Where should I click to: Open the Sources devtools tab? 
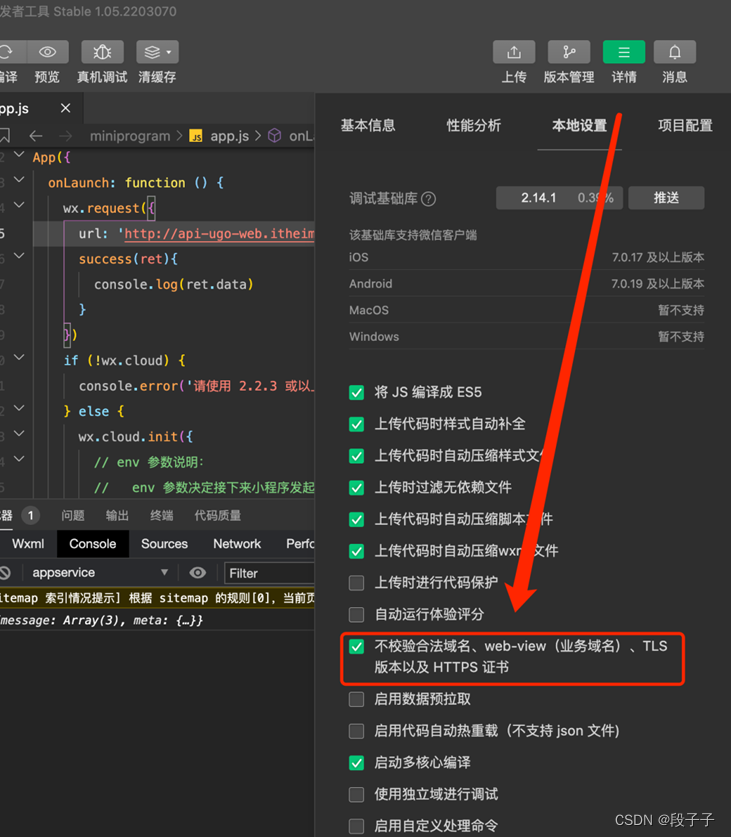[x=164, y=544]
